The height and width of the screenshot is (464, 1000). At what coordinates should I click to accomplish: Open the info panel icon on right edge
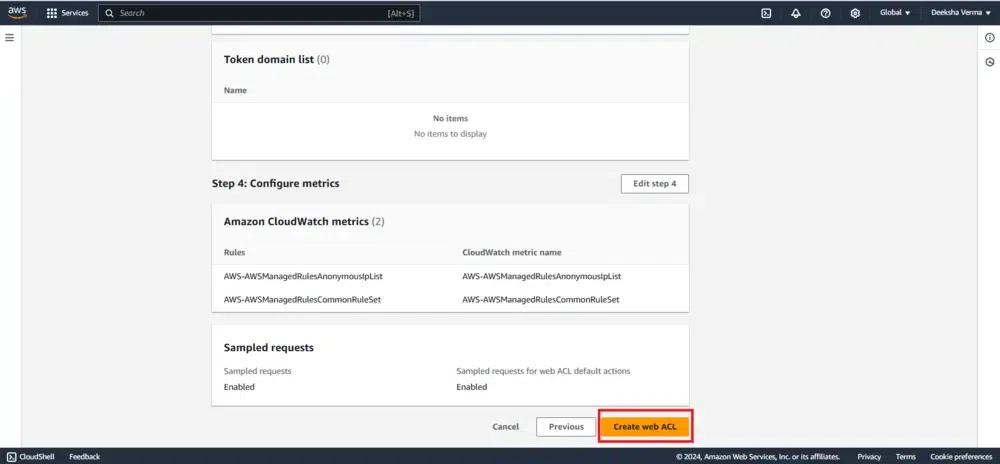pyautogui.click(x=990, y=38)
